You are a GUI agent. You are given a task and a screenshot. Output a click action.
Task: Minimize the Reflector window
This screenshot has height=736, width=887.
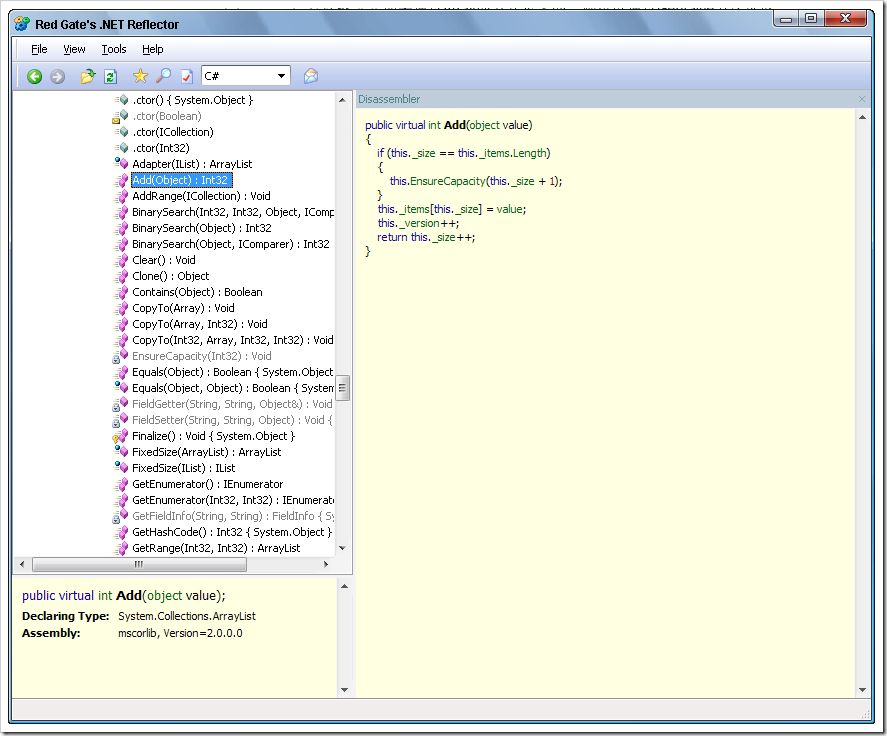[786, 18]
